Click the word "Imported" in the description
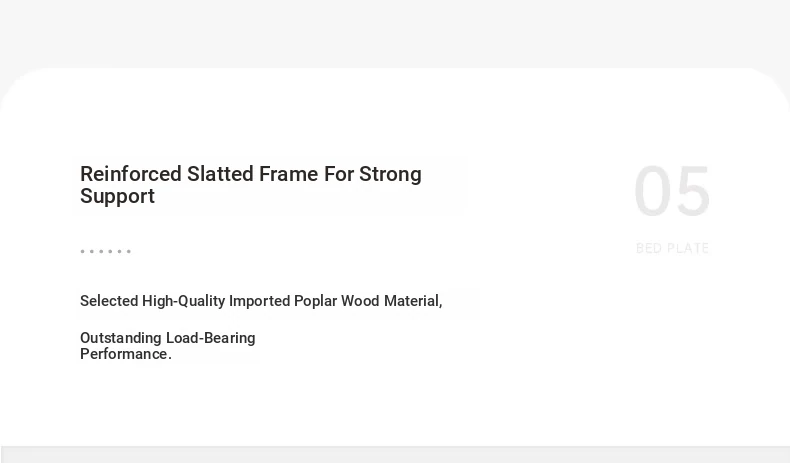The image size is (790, 463). [259, 301]
